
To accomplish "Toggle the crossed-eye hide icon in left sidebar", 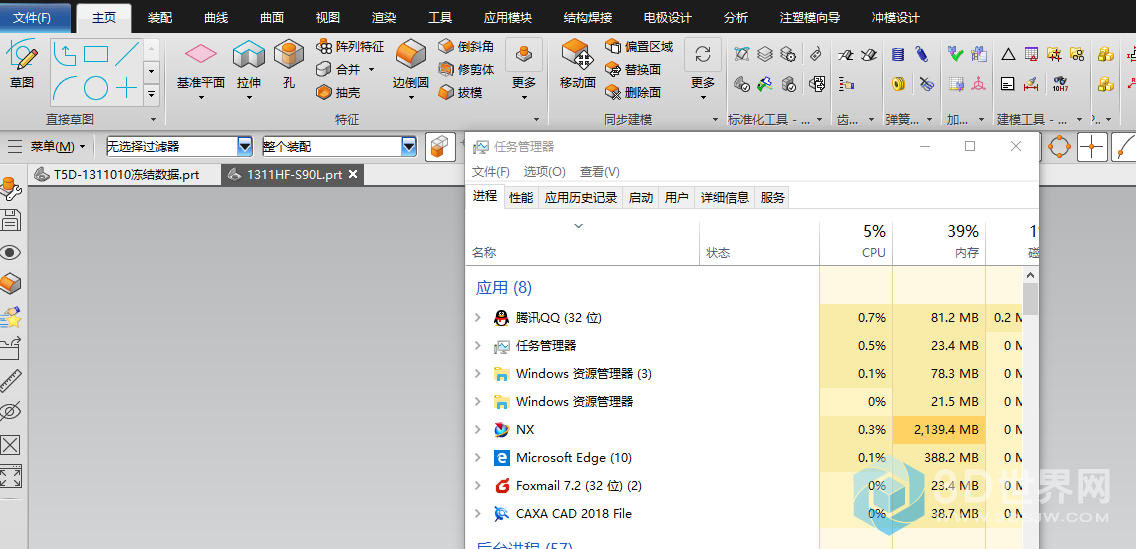I will [11, 411].
